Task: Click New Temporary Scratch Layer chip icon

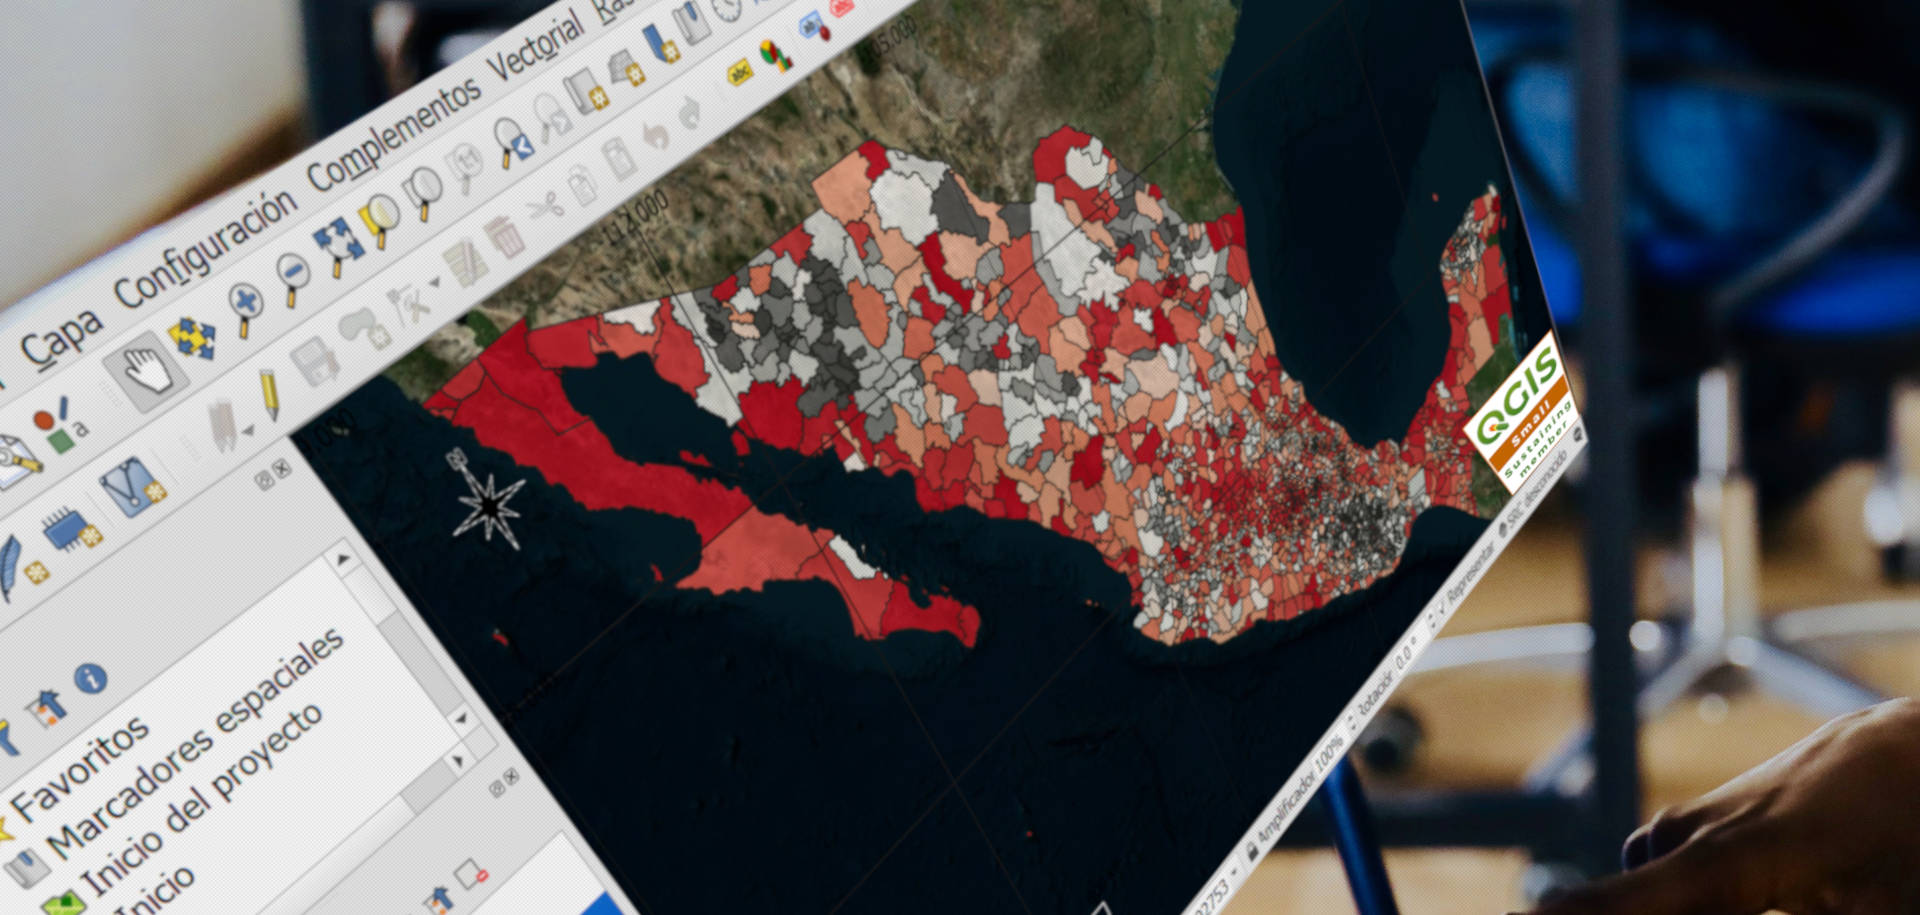Action: 72,531
